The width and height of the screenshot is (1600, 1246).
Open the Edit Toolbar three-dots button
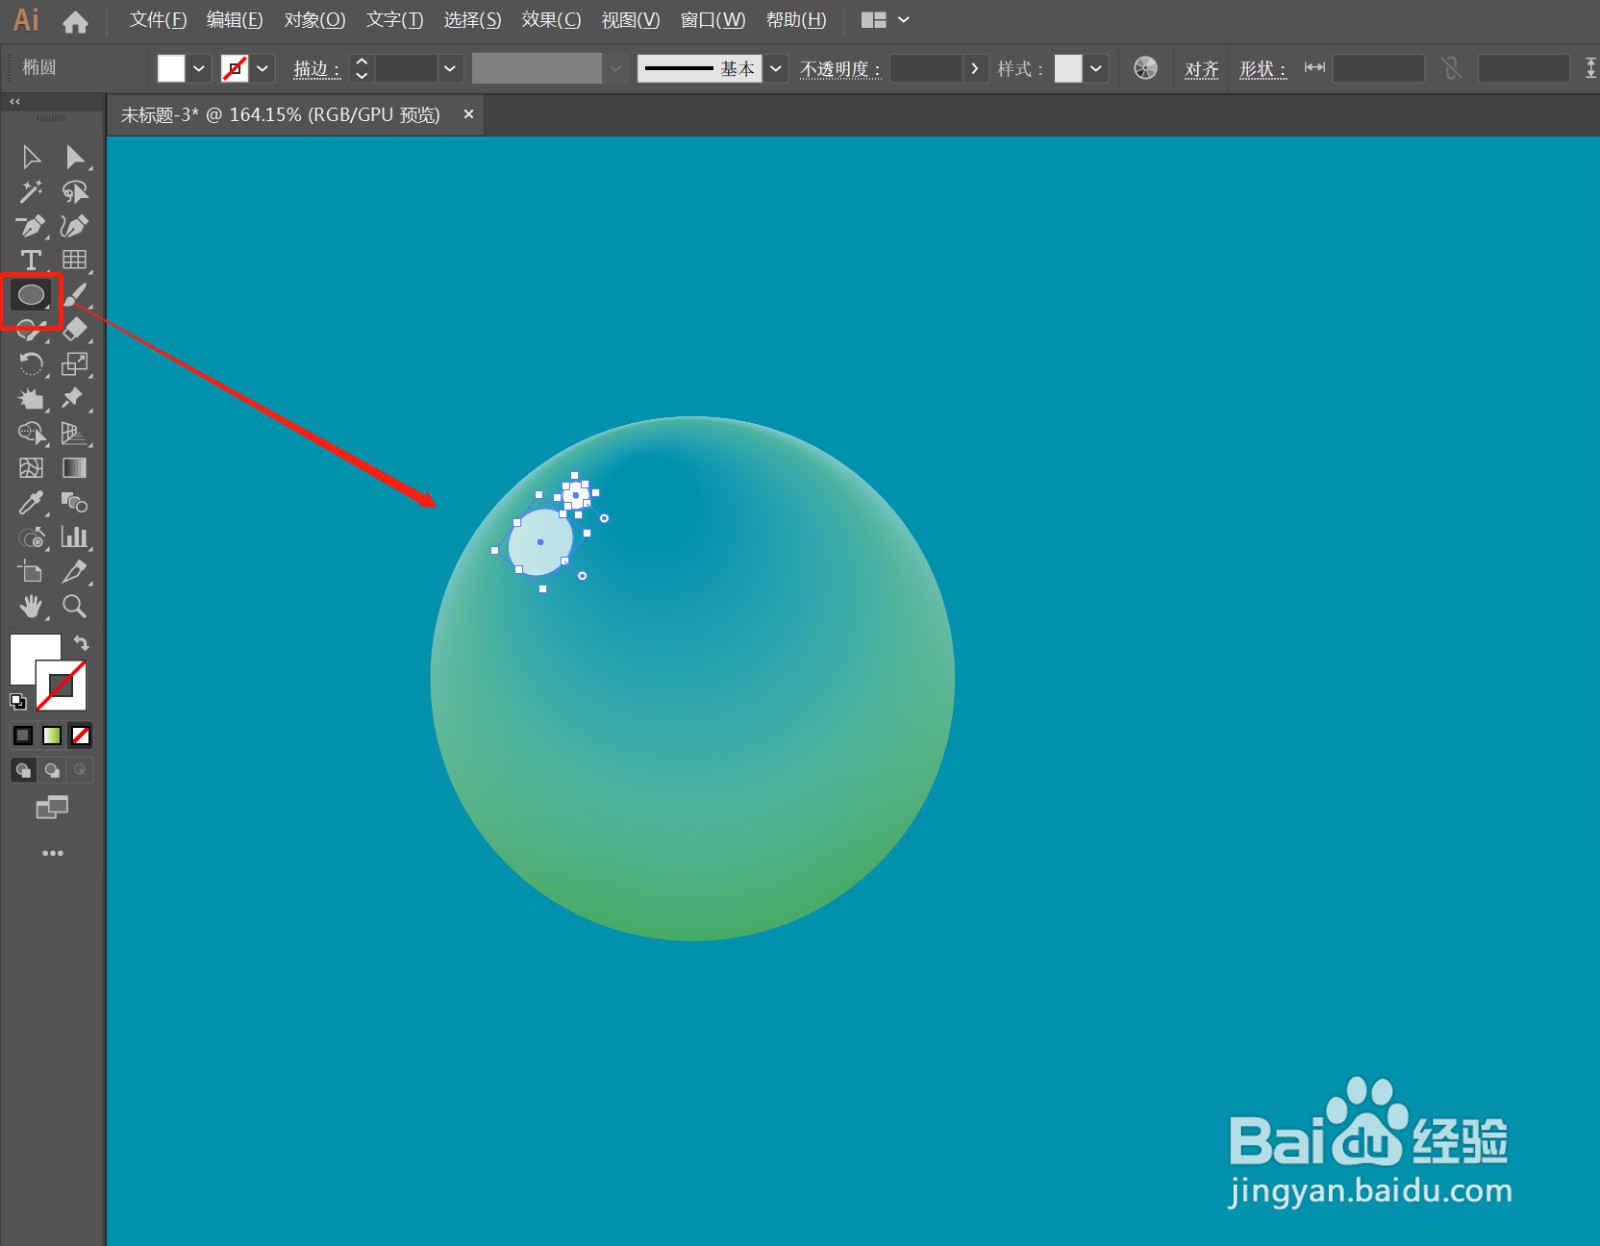(53, 853)
